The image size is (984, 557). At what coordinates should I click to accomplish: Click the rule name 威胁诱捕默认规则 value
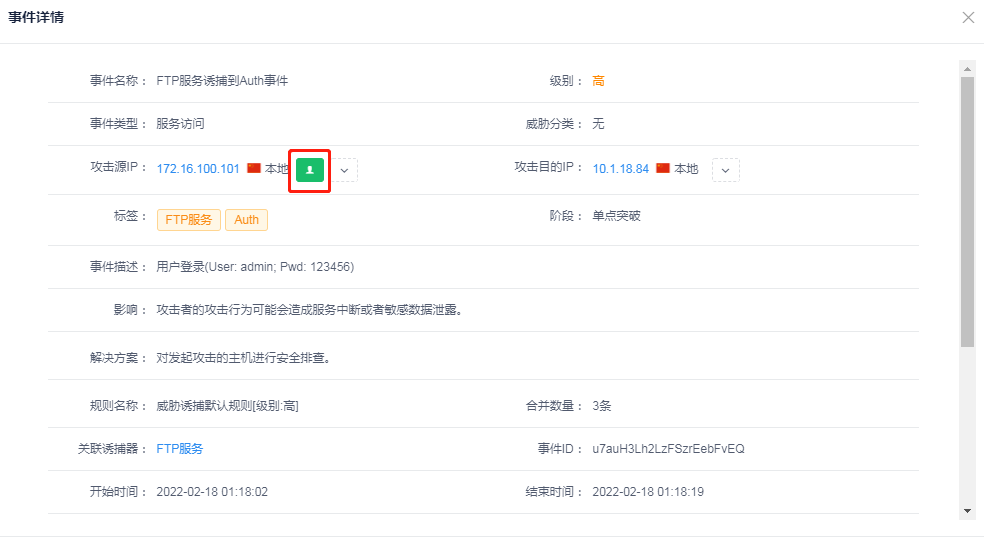coord(227,406)
